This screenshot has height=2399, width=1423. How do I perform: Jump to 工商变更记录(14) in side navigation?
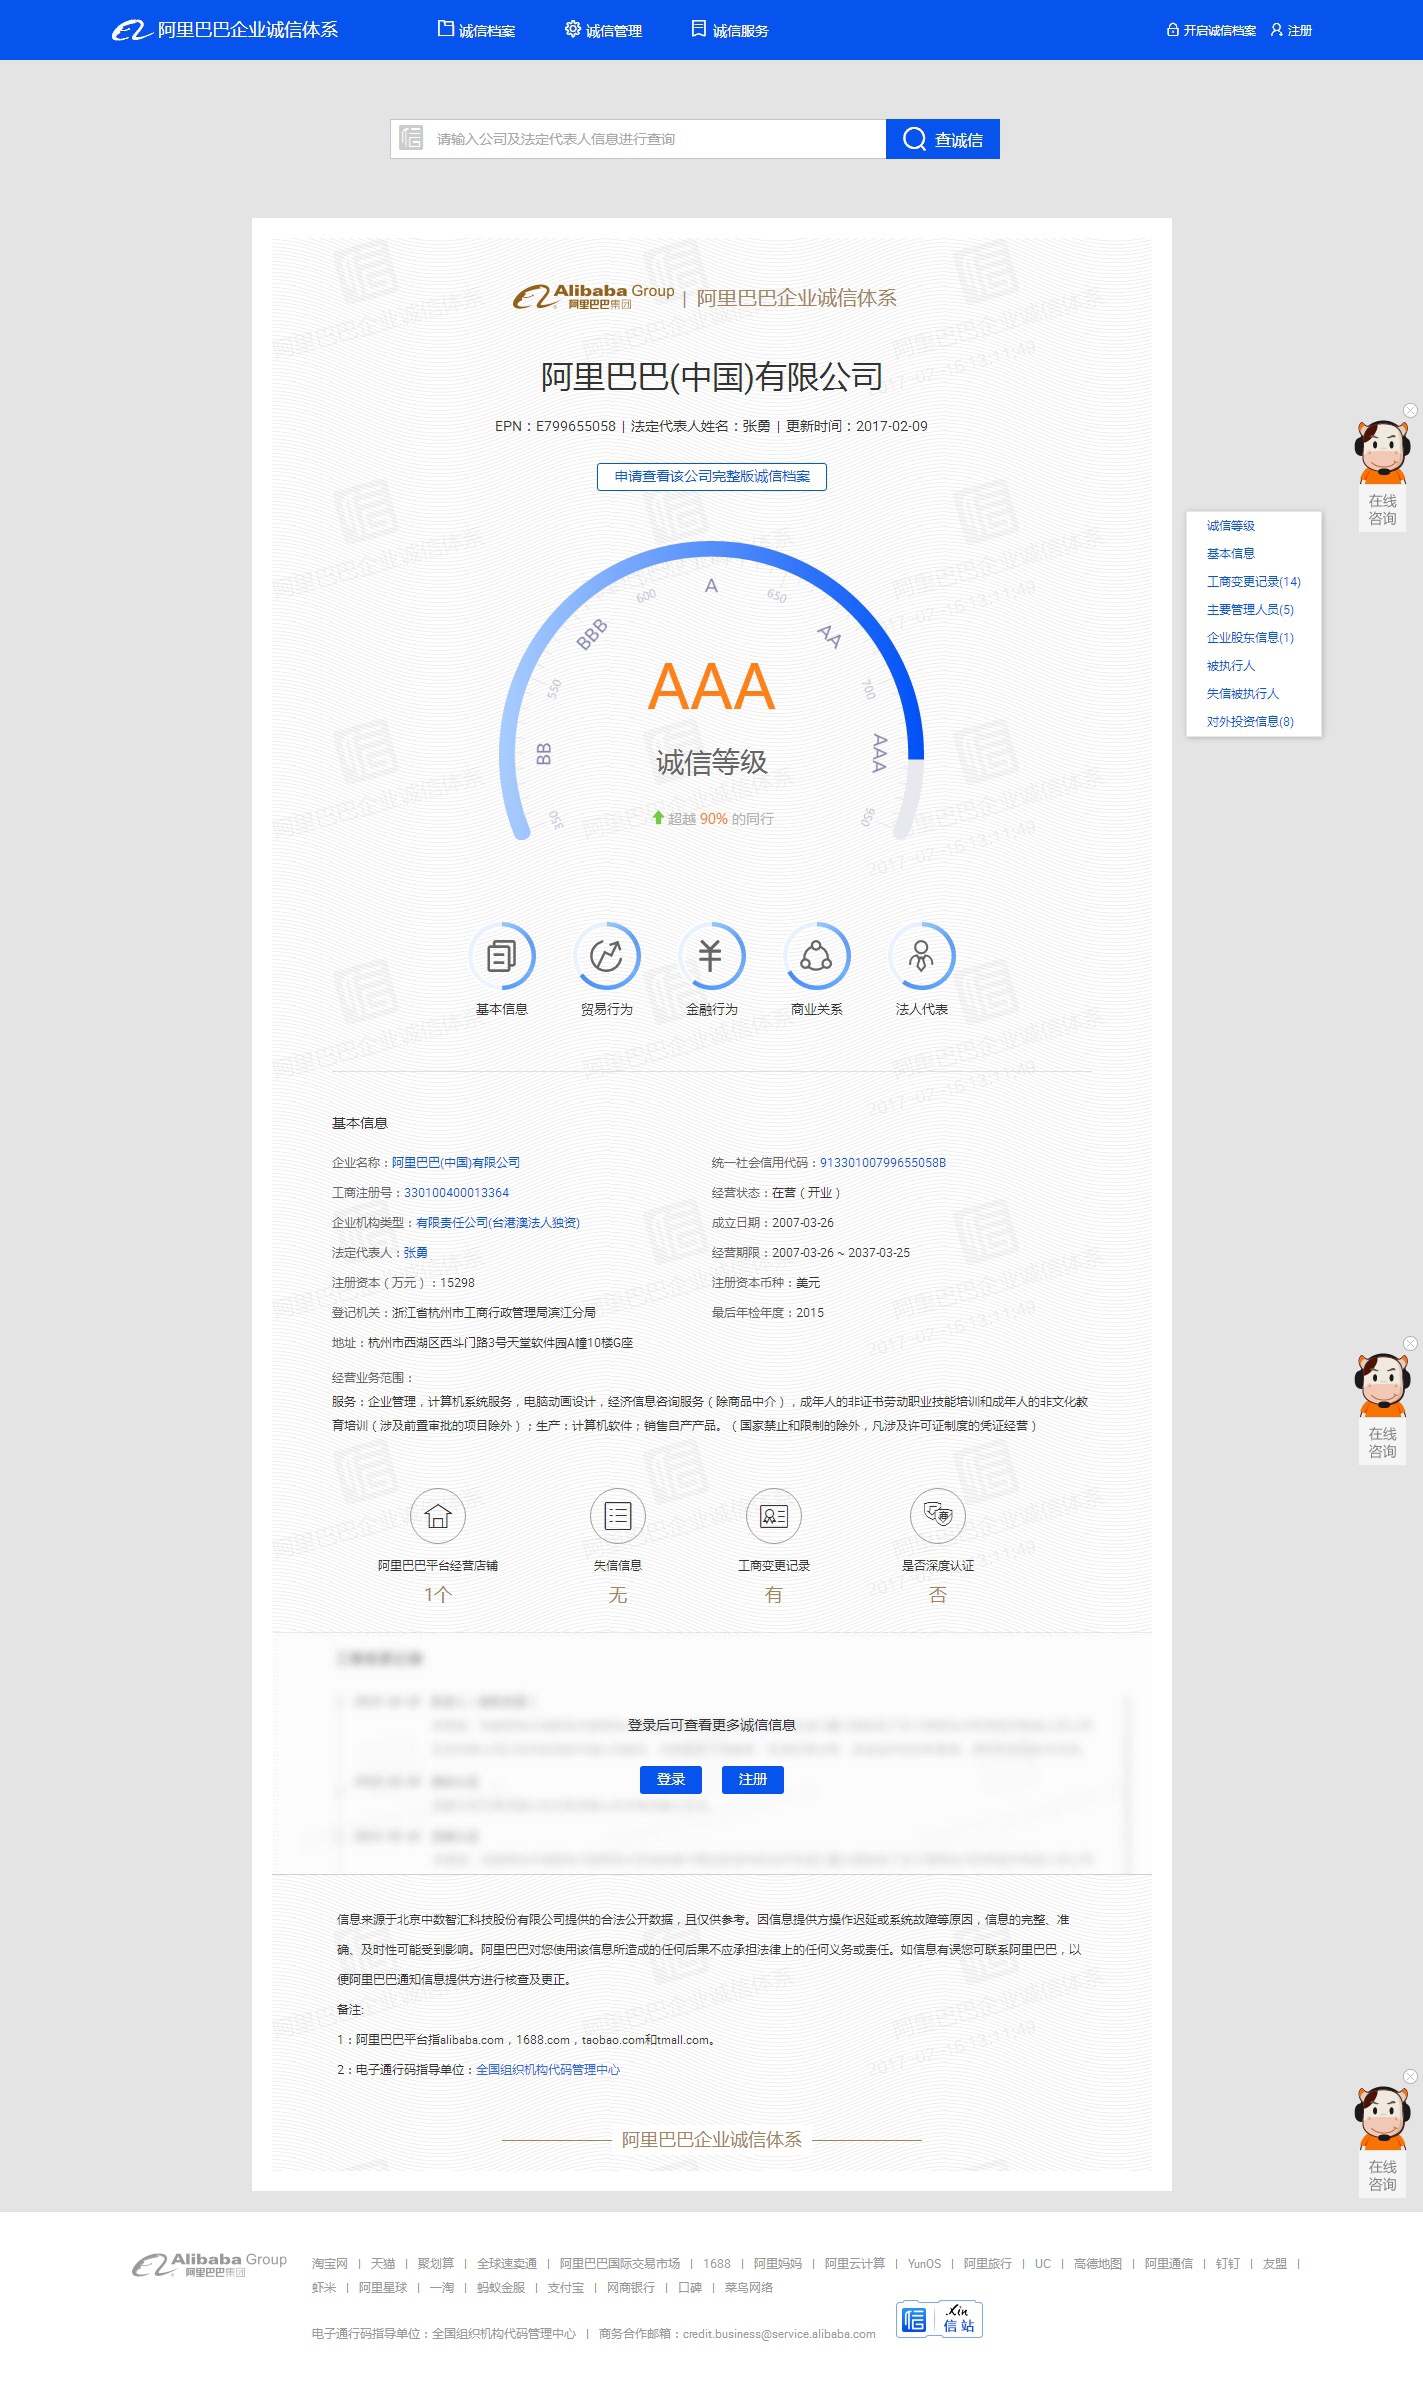(1253, 581)
